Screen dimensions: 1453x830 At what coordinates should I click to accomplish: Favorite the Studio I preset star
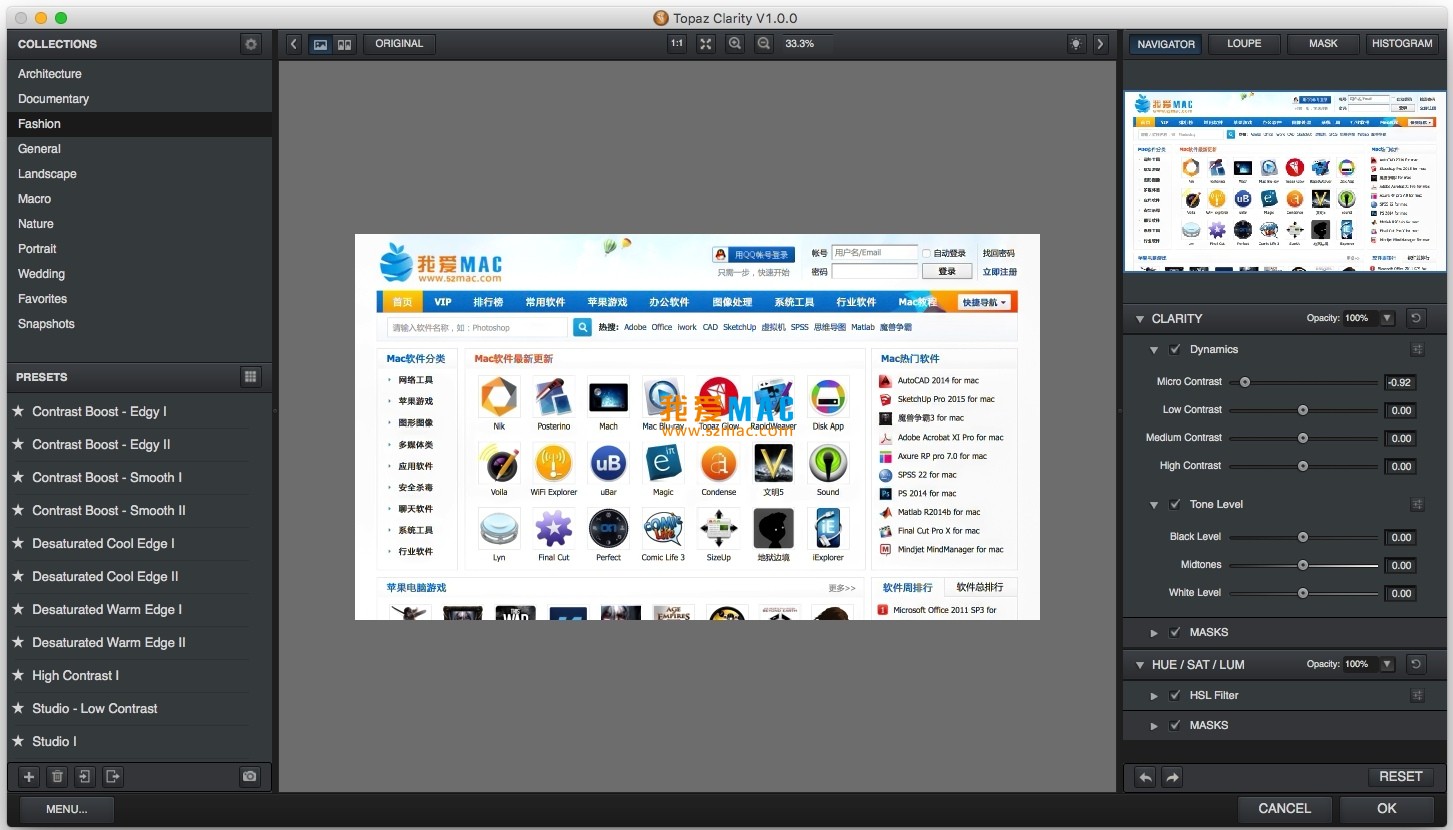tap(18, 741)
